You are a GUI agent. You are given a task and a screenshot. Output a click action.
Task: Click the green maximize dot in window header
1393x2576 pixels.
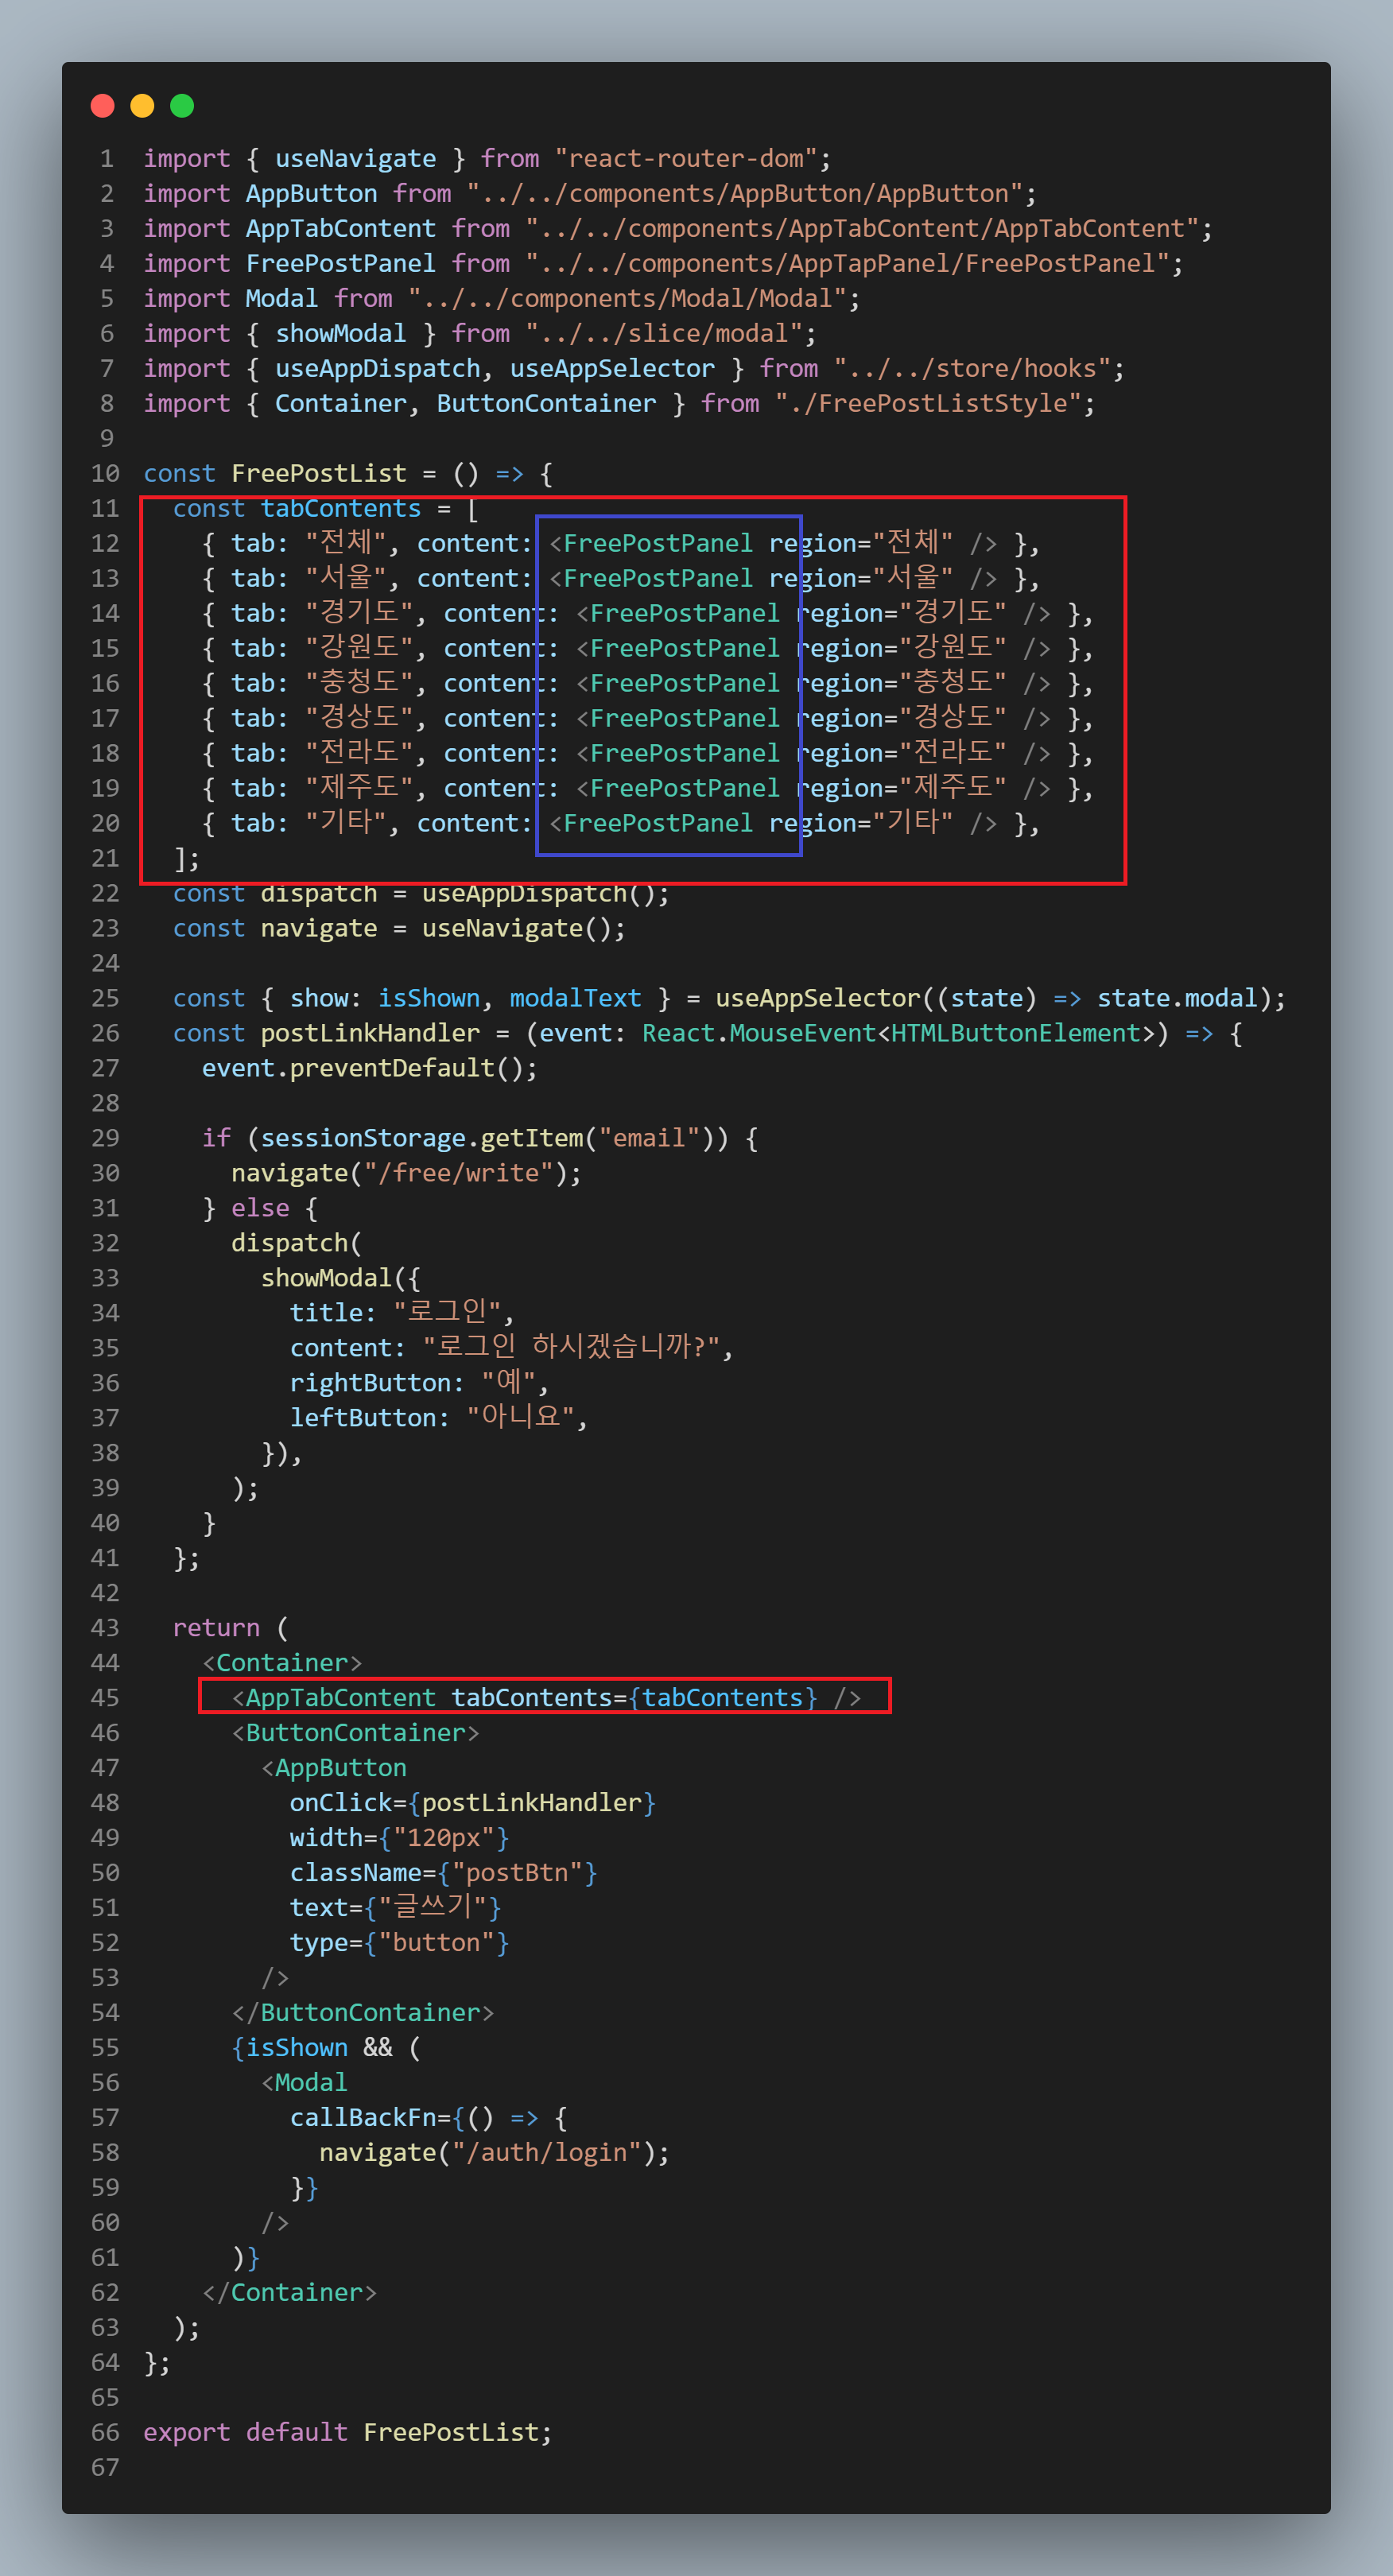[182, 106]
